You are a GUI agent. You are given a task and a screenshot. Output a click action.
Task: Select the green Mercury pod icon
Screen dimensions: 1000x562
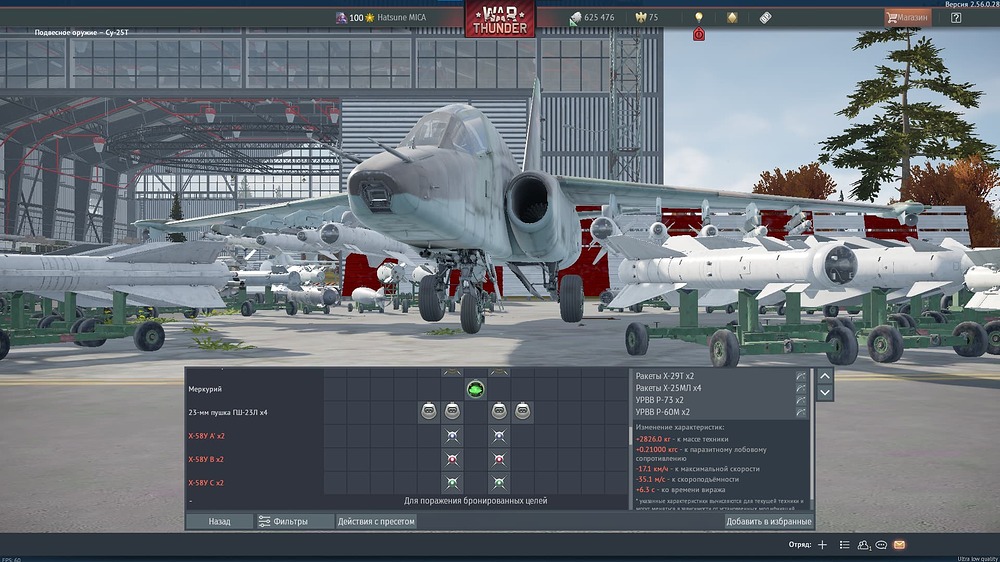point(475,389)
